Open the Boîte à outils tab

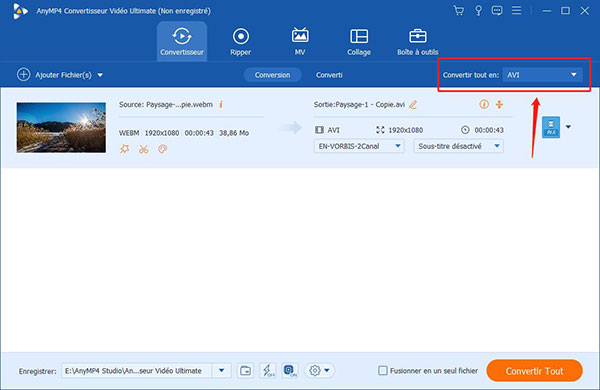tap(417, 42)
